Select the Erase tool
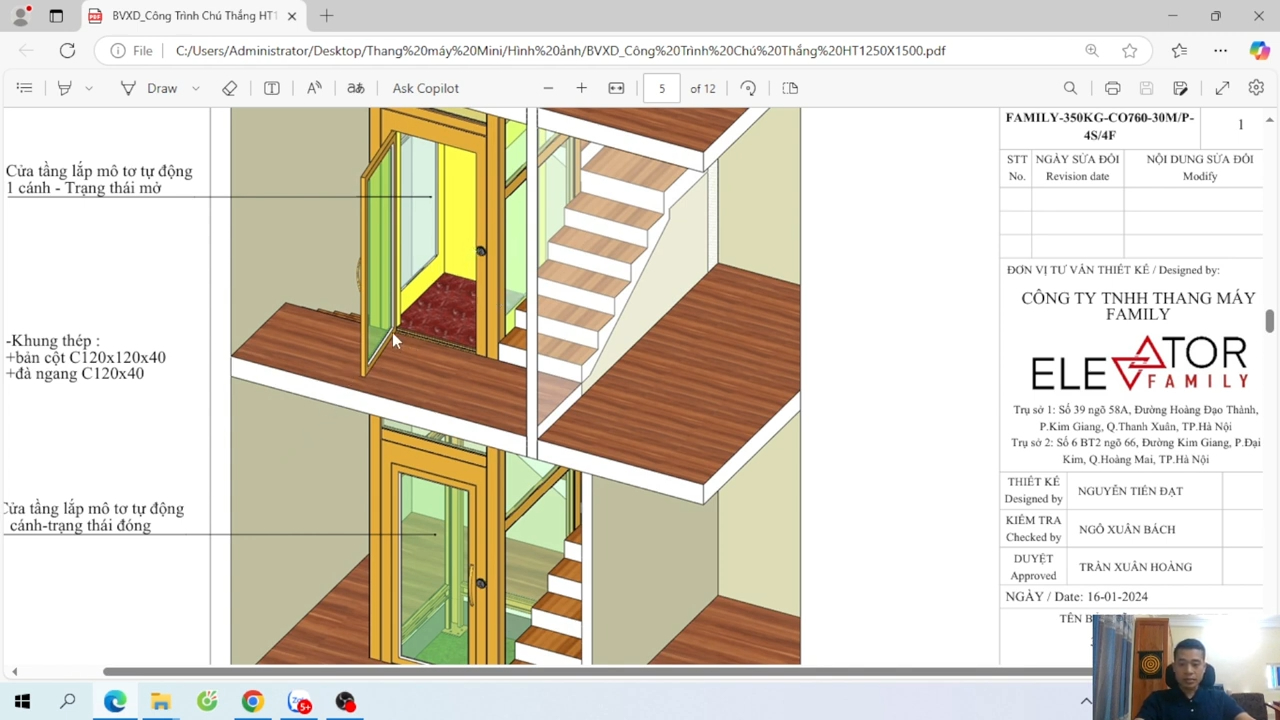Image resolution: width=1280 pixels, height=720 pixels. (230, 88)
